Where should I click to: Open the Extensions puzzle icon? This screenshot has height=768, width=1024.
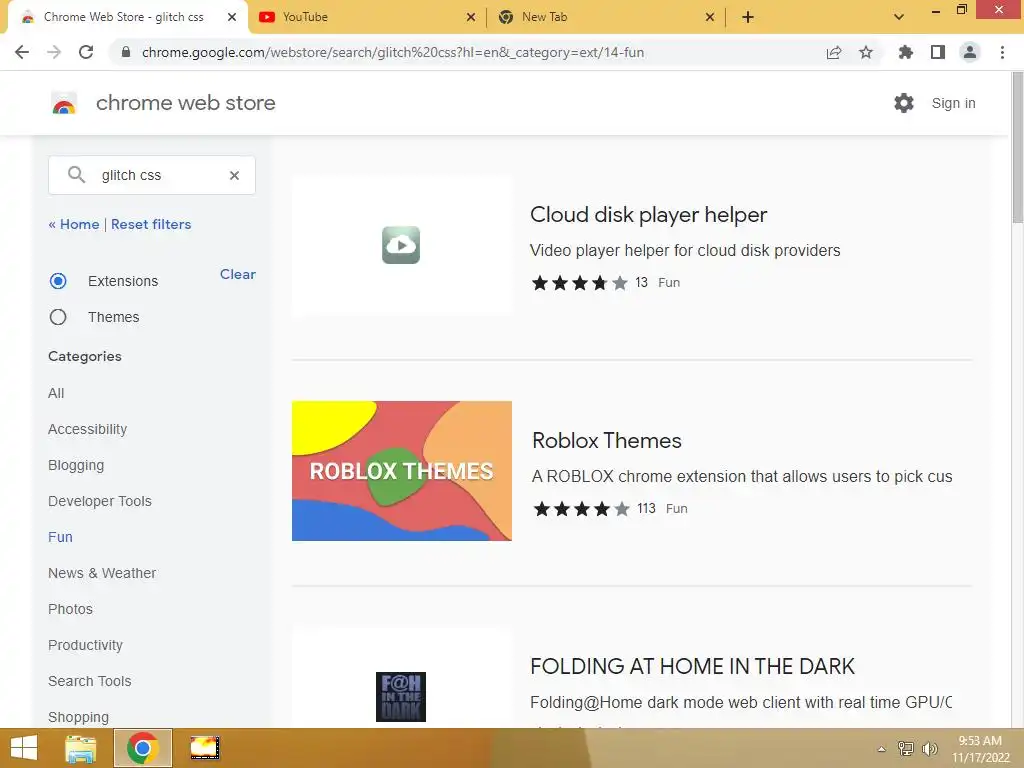pyautogui.click(x=906, y=52)
